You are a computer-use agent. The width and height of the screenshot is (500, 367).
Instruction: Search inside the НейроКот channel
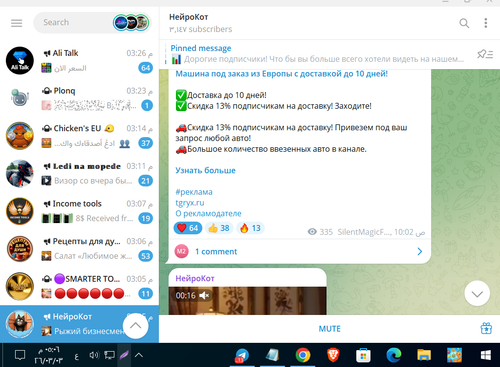click(x=464, y=23)
